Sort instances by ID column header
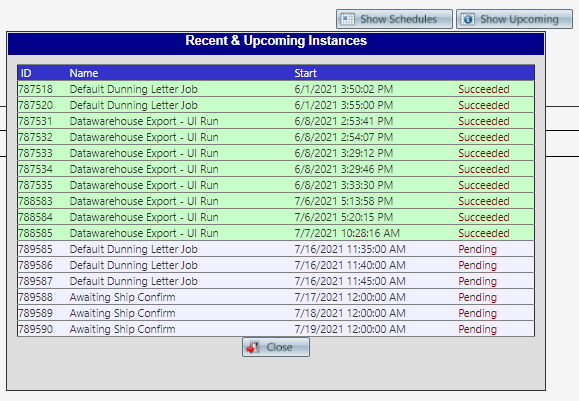The height and width of the screenshot is (401, 579). [26, 73]
